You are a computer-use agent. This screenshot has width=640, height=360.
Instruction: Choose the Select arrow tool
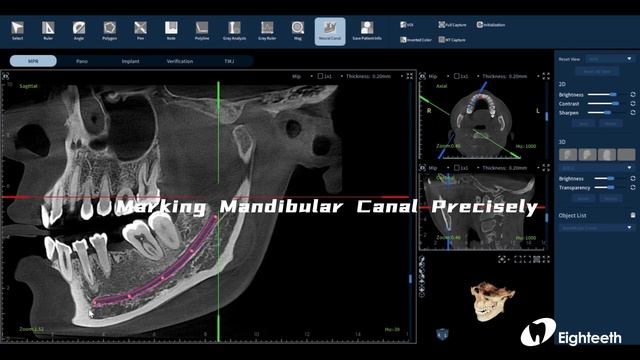coord(18,31)
